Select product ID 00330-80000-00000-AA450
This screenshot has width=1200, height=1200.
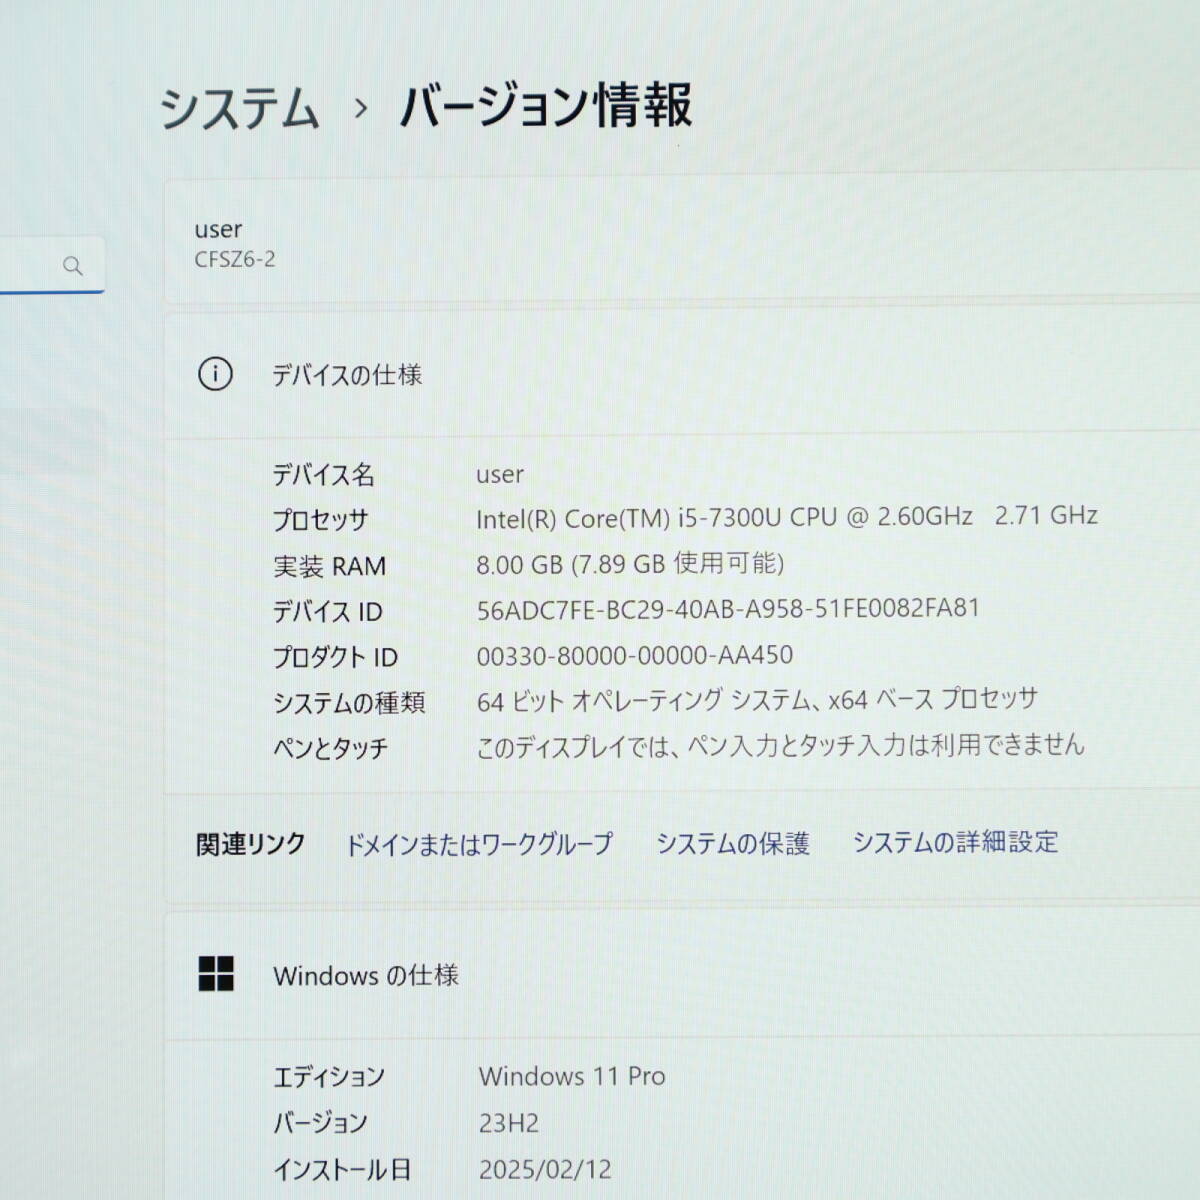(x=635, y=656)
